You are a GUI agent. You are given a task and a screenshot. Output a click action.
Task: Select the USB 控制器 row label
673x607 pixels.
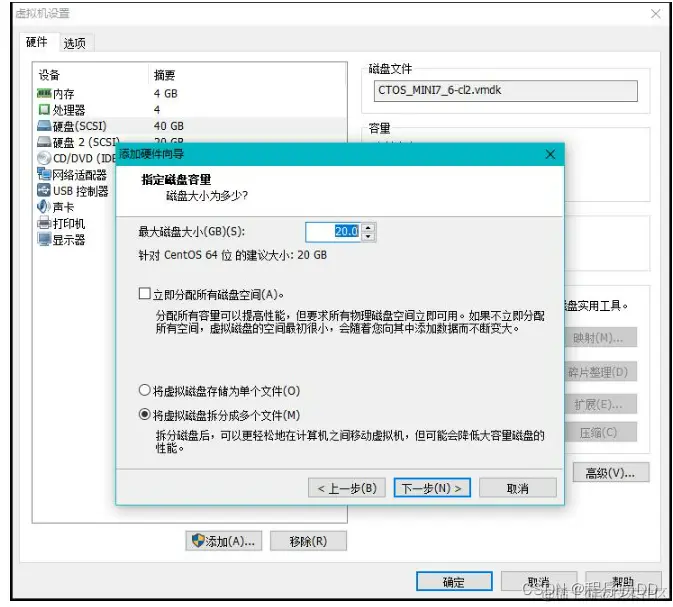click(x=81, y=191)
